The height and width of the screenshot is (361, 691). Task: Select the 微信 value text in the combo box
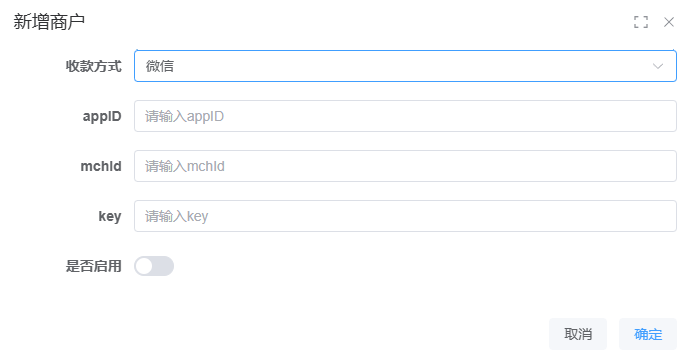(160, 66)
